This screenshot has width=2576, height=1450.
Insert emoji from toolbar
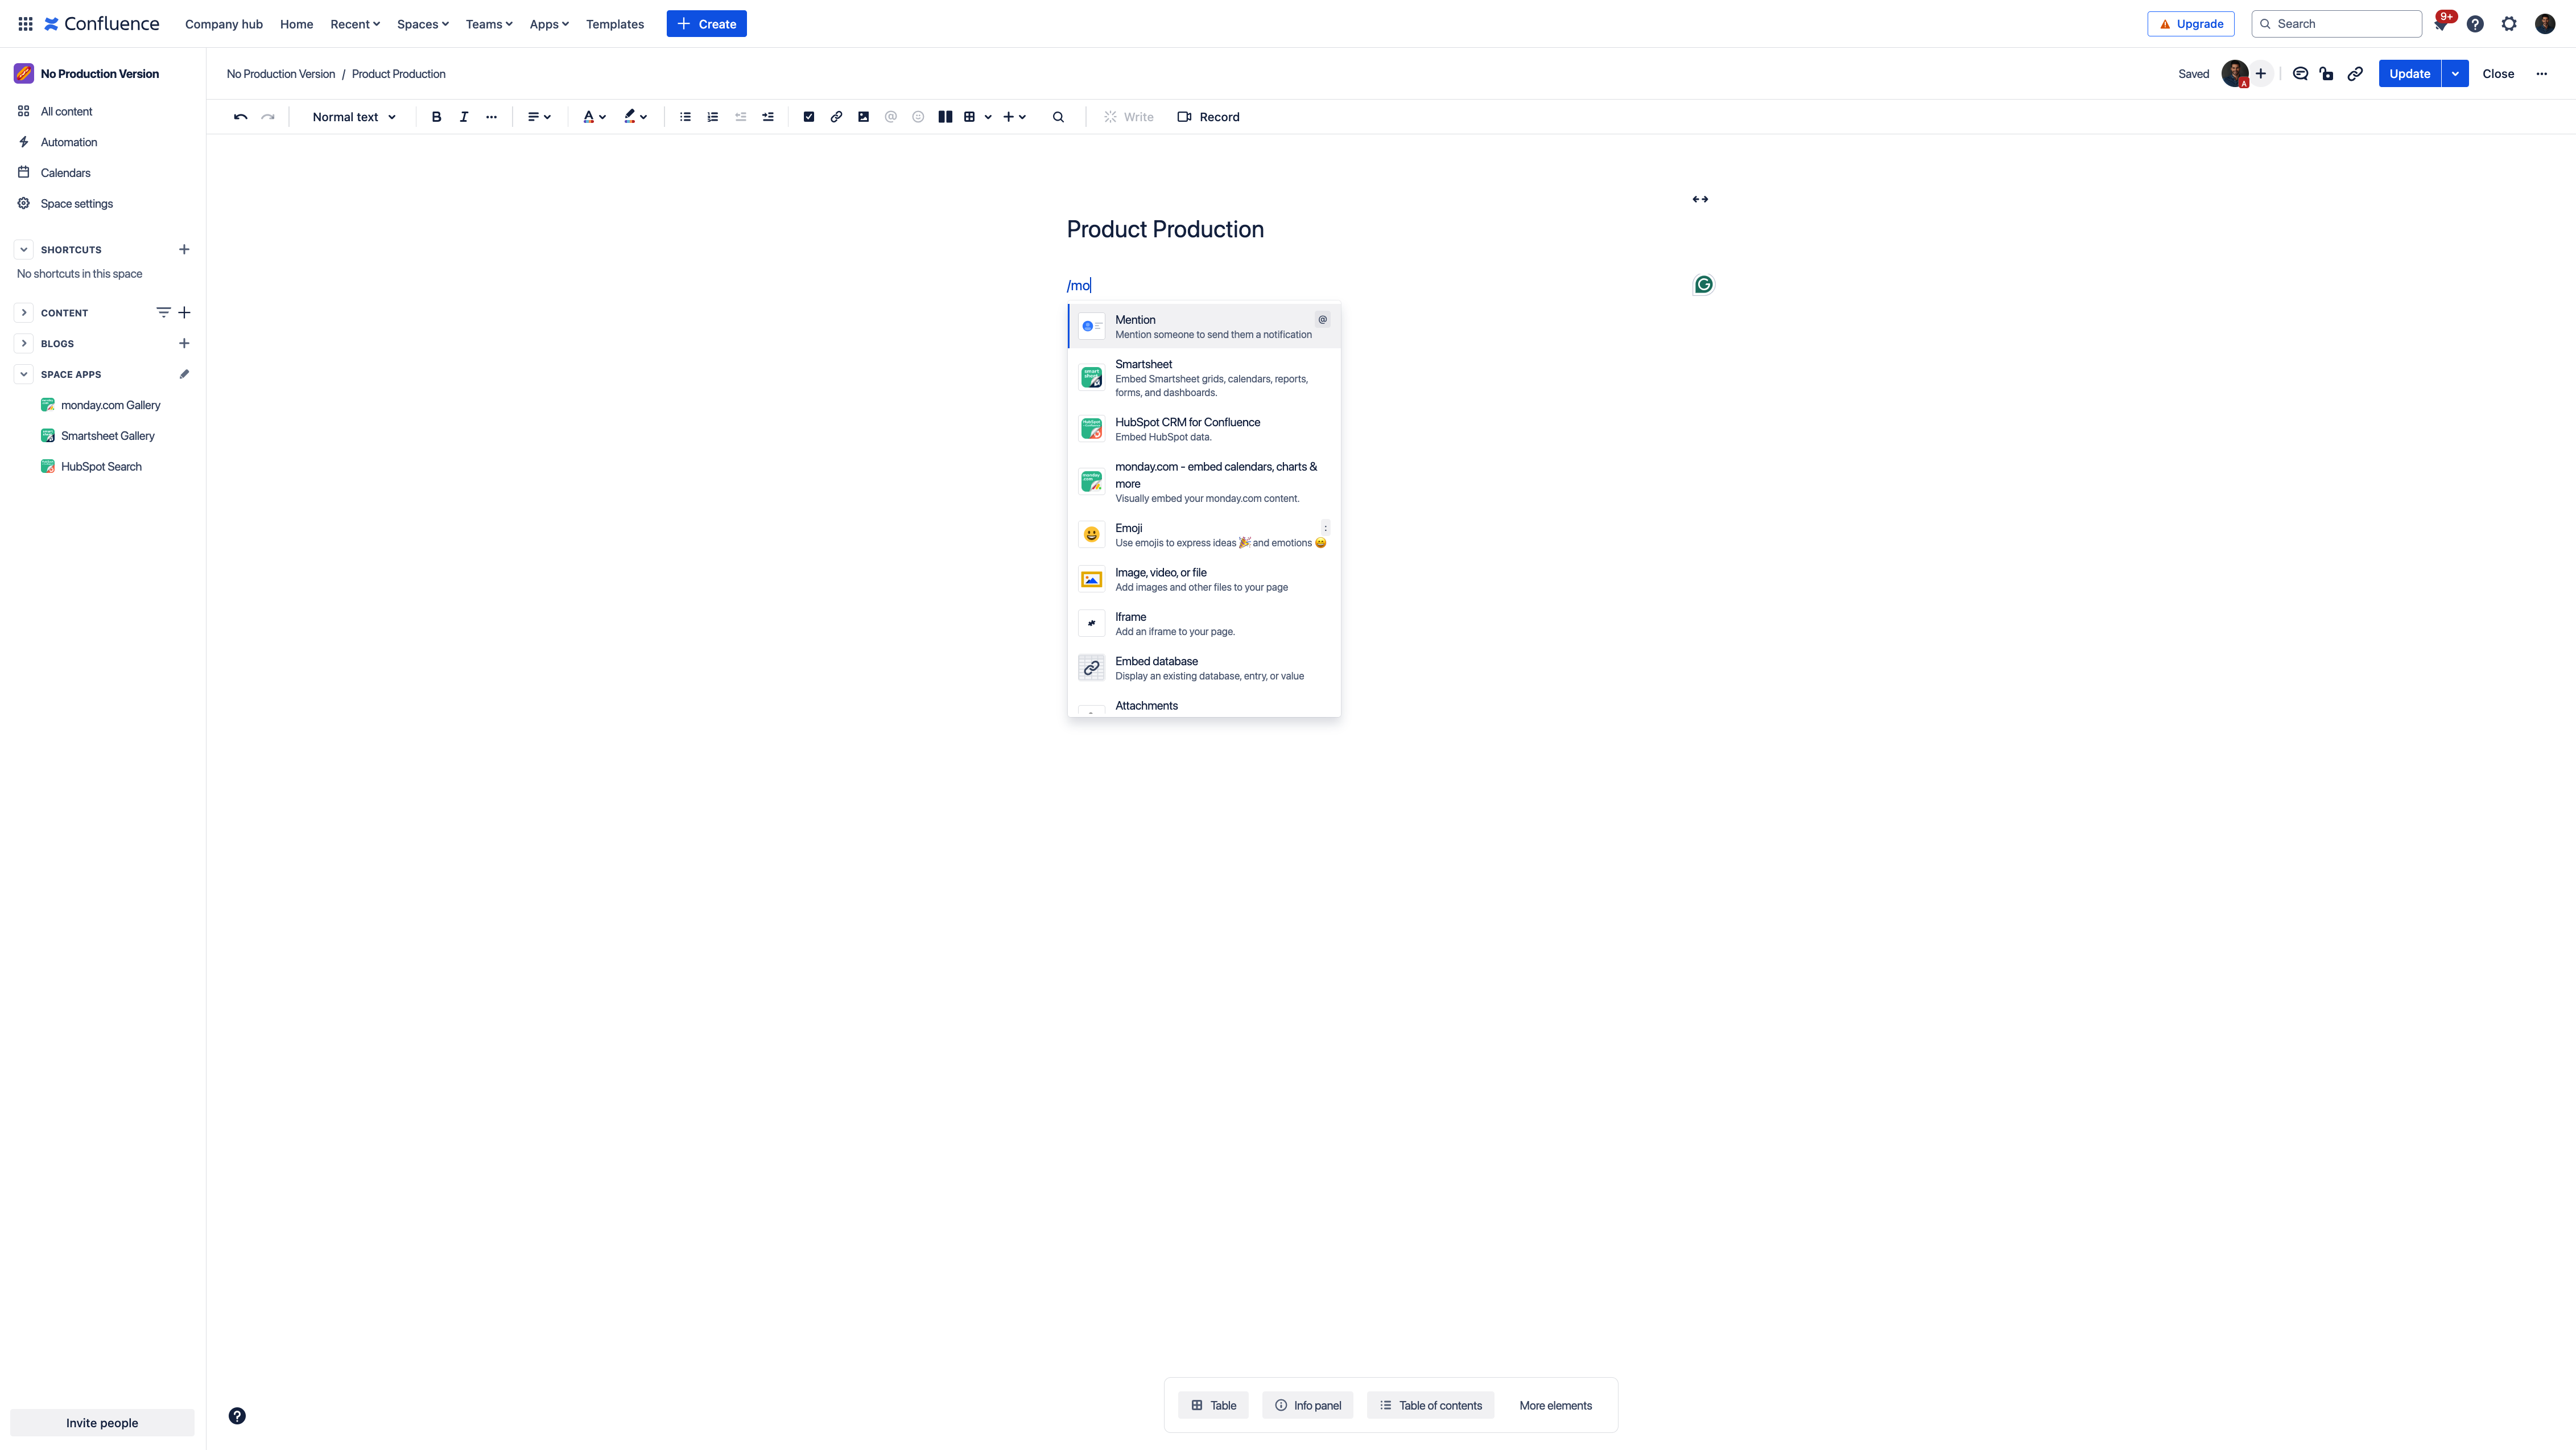tap(918, 117)
